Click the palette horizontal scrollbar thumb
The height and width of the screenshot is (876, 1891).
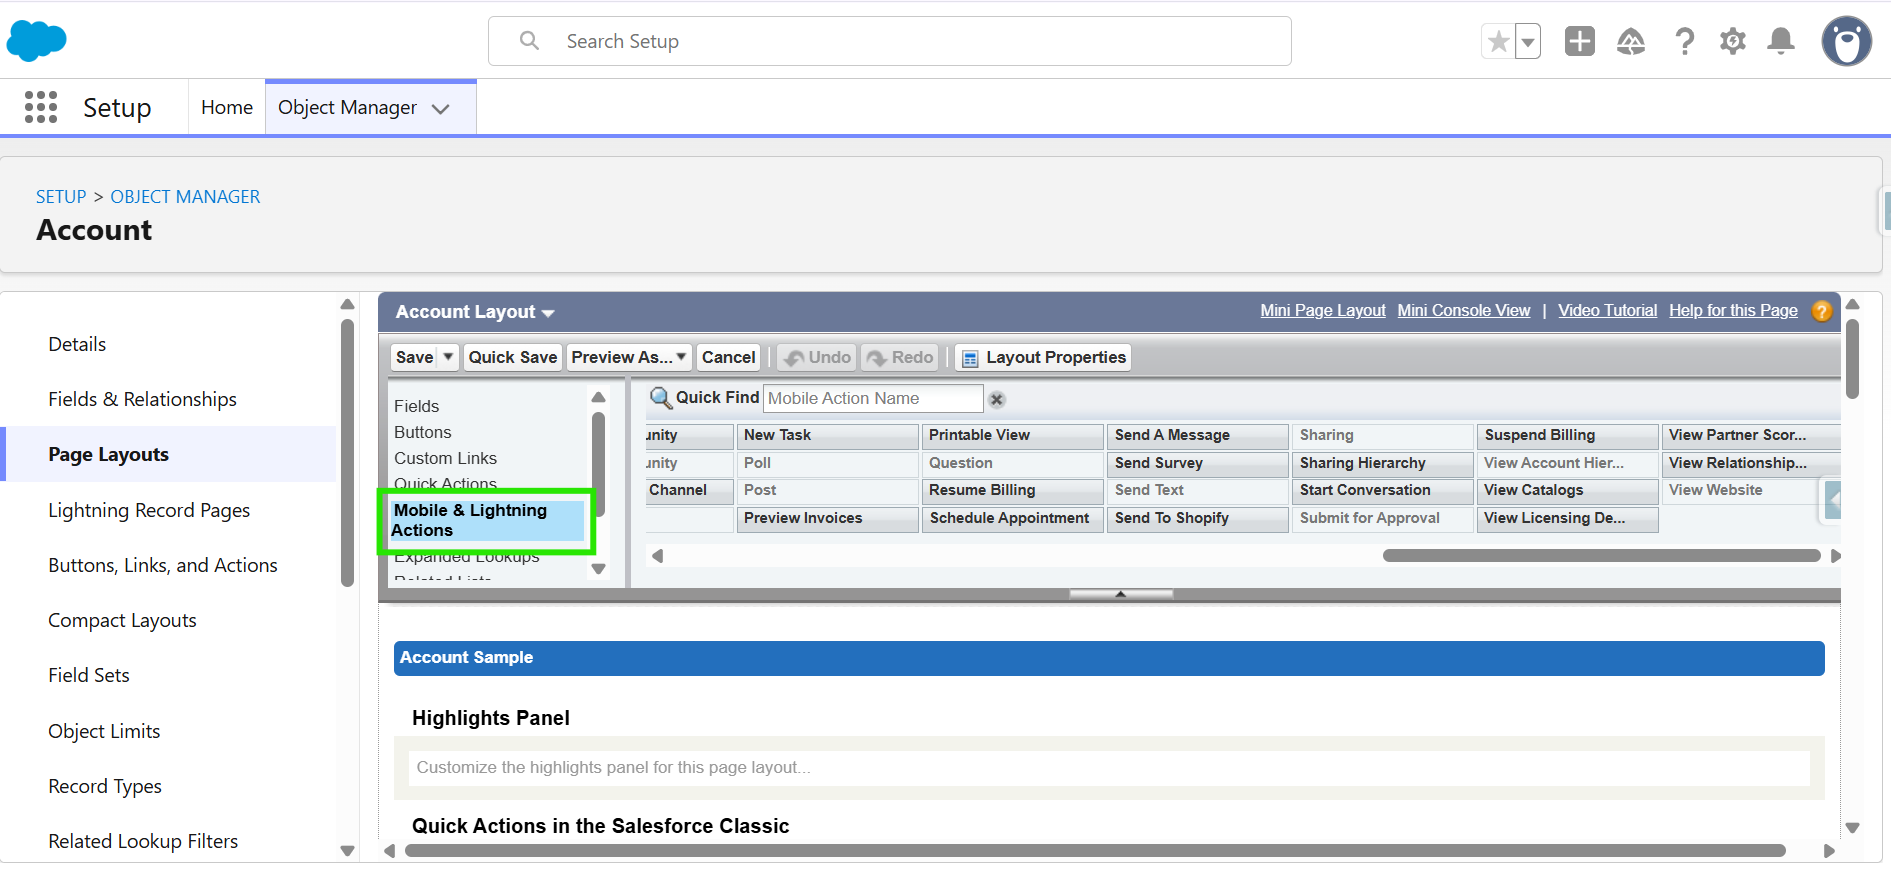(x=1601, y=555)
